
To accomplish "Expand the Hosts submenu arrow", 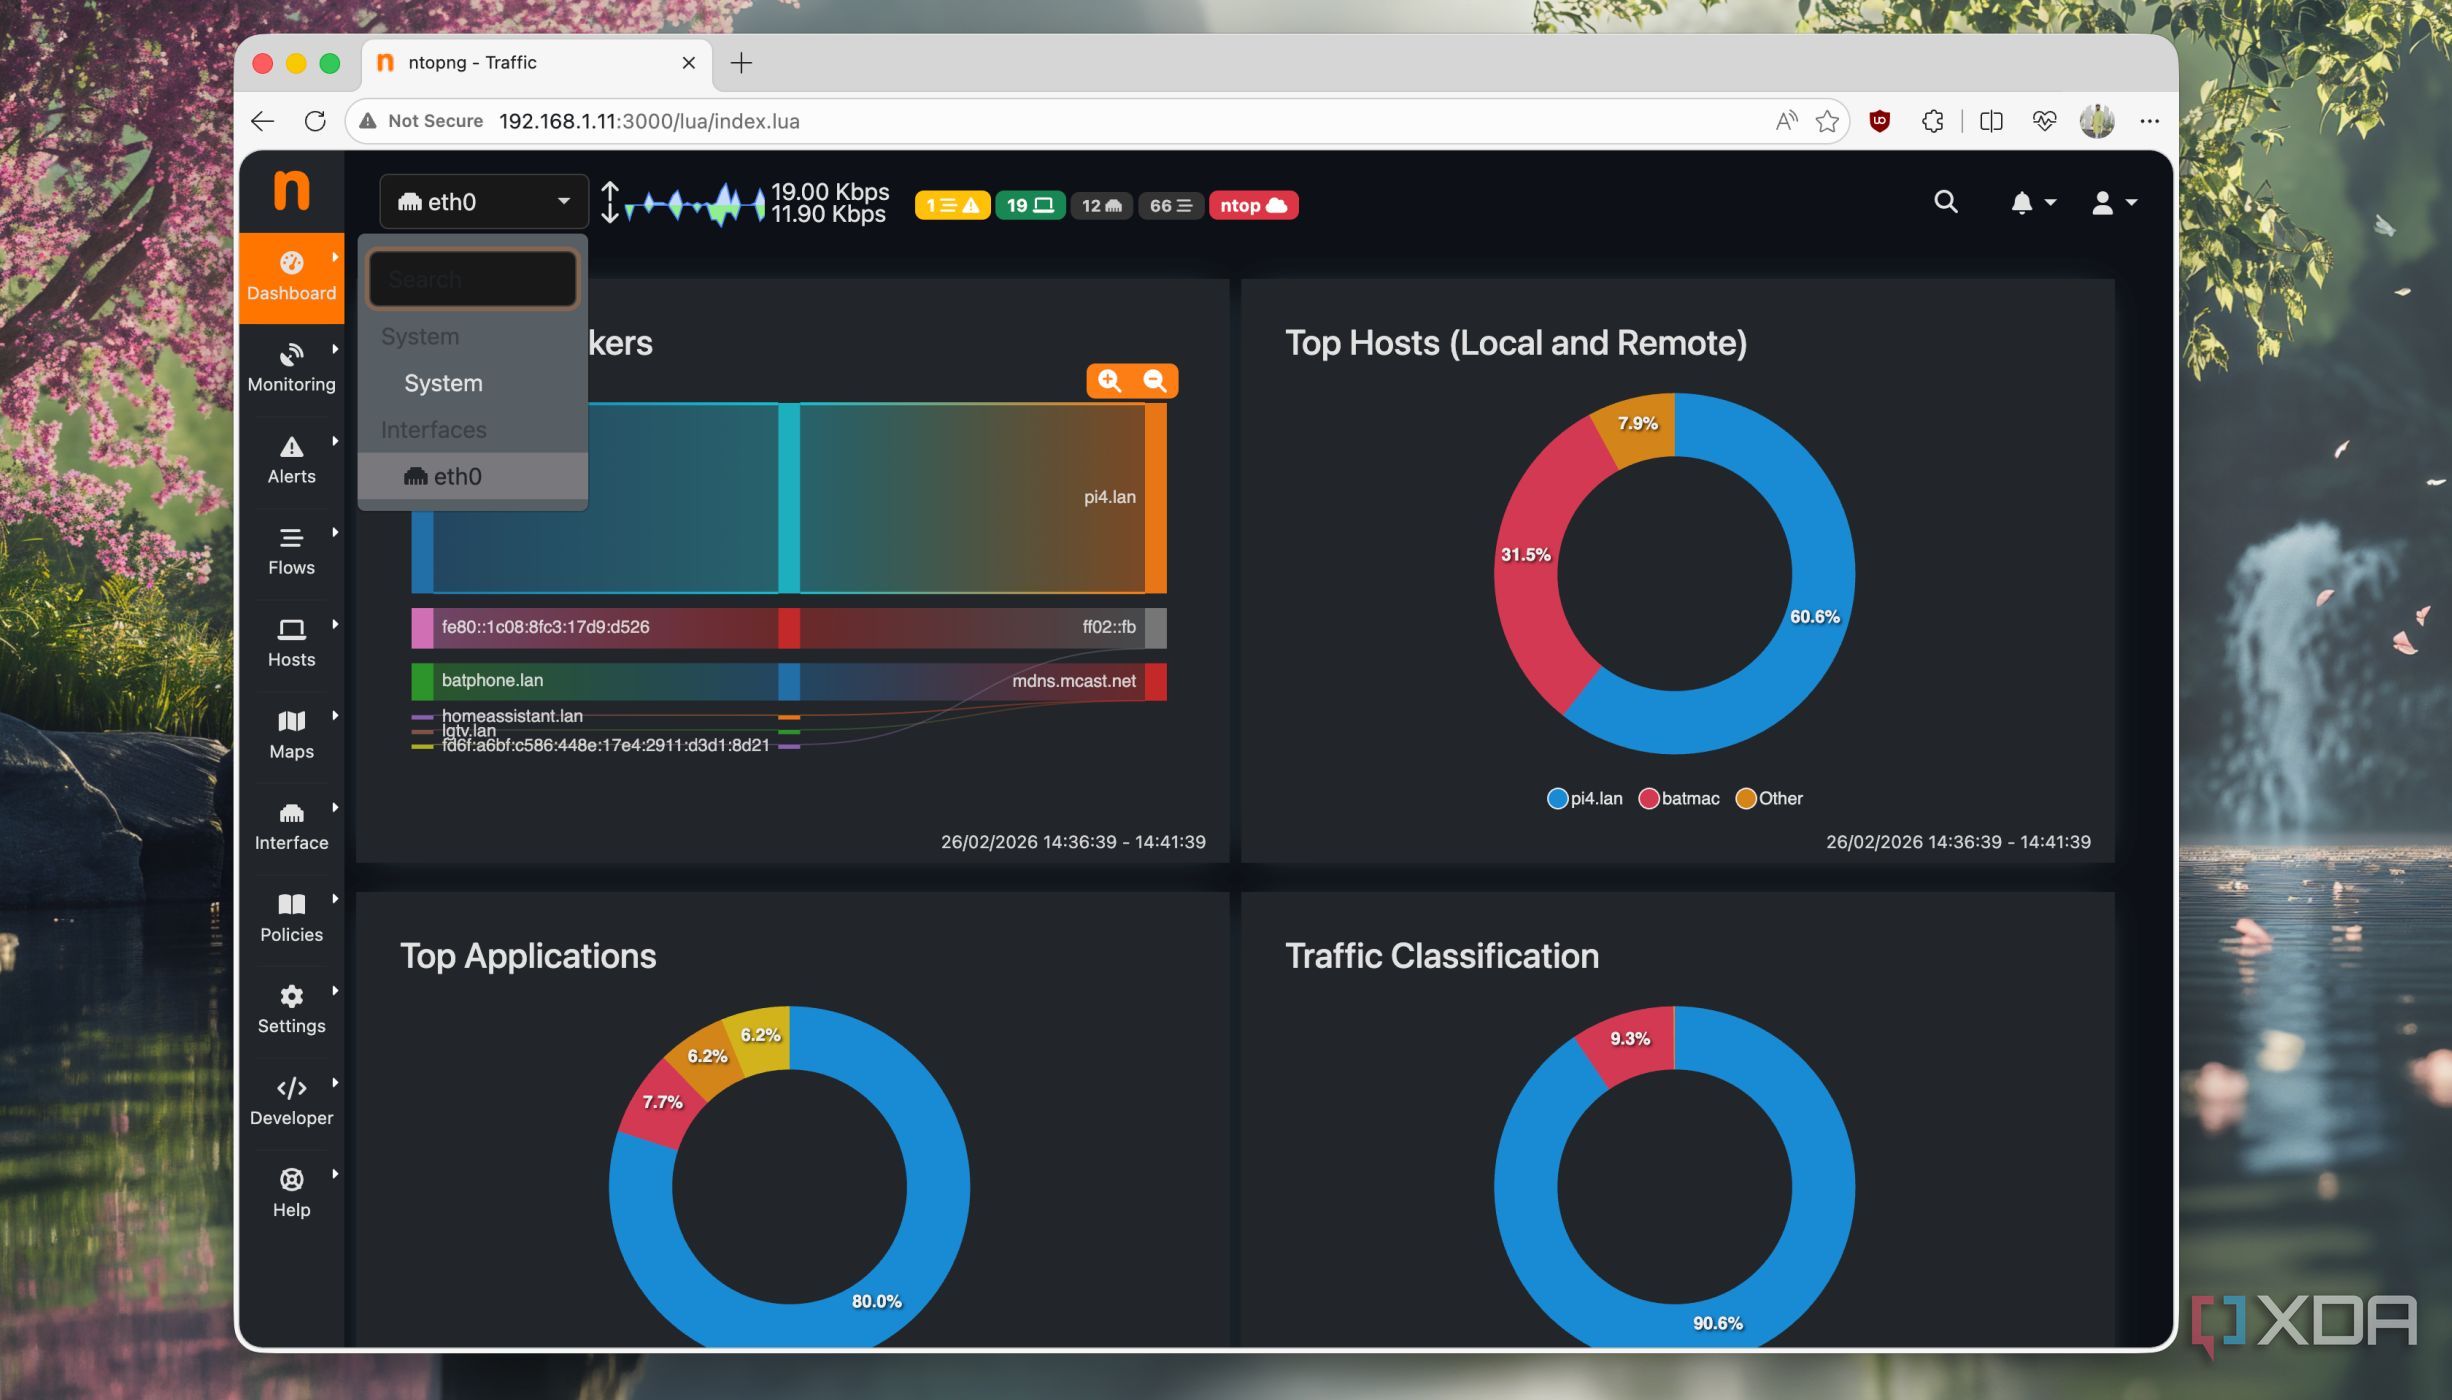I will tap(335, 624).
